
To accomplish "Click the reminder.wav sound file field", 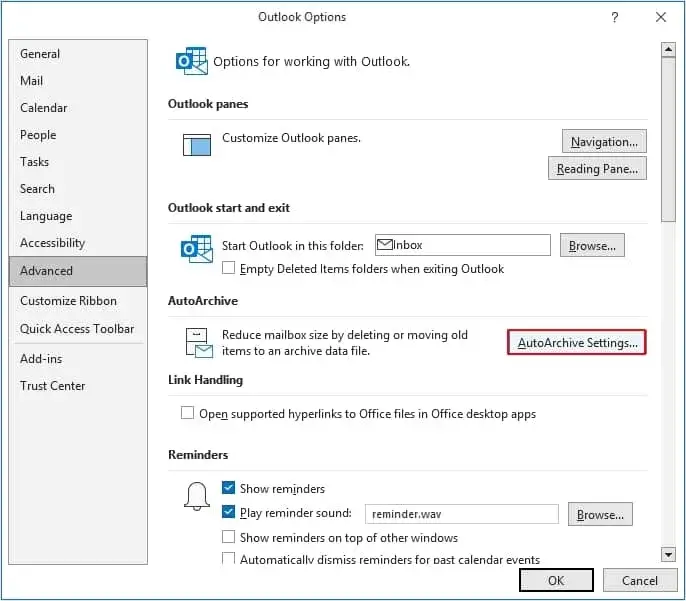I will click(x=462, y=514).
